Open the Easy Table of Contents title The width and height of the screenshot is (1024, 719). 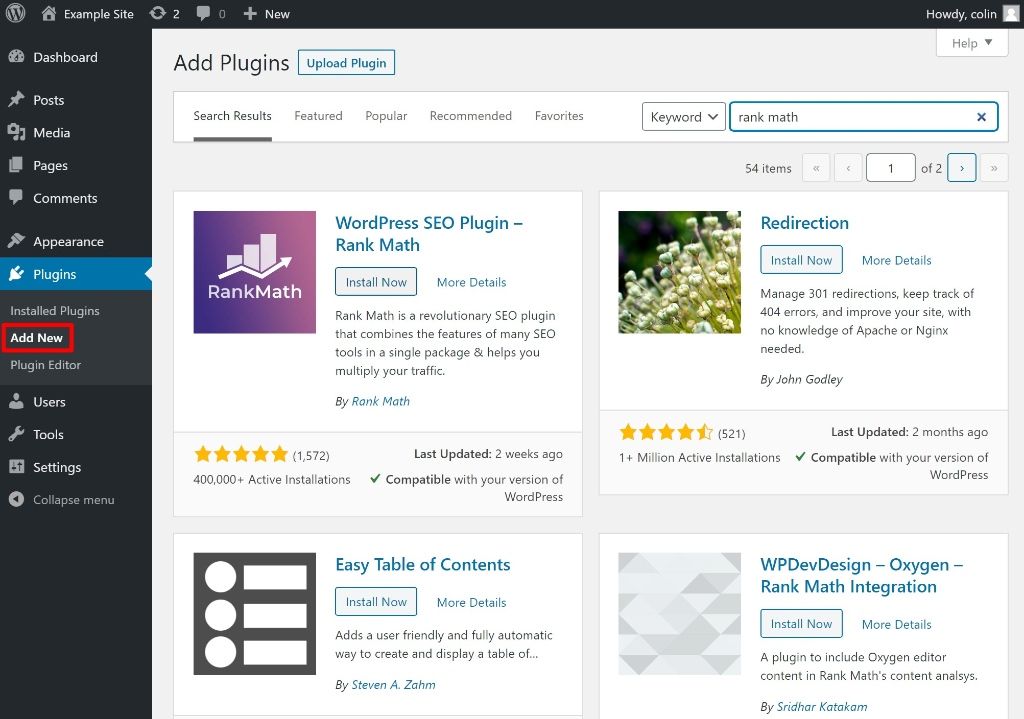click(423, 564)
